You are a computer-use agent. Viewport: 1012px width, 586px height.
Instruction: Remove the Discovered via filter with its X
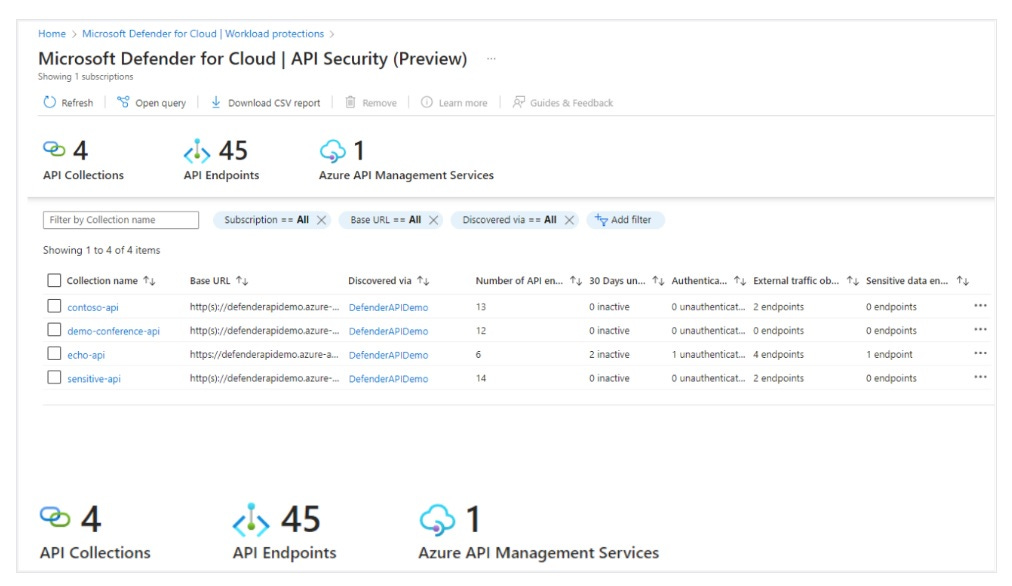click(569, 220)
